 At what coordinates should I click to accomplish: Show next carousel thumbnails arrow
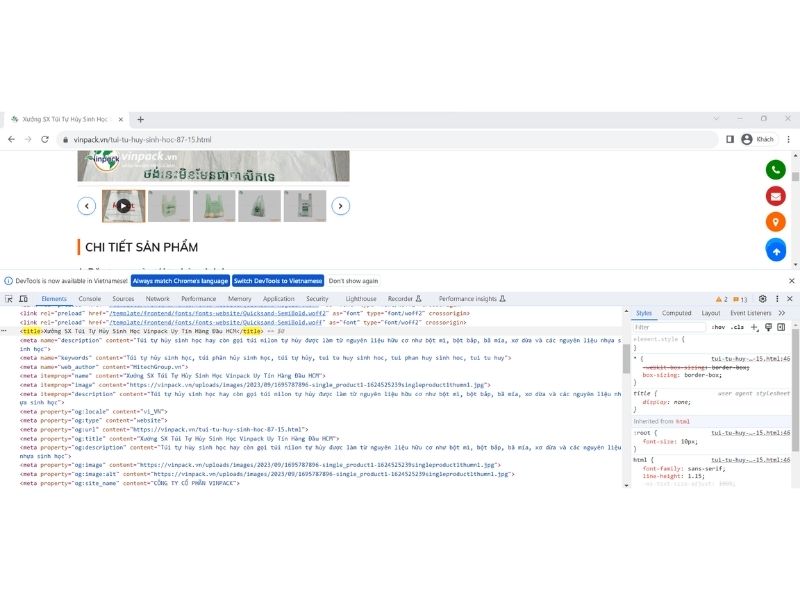pos(341,206)
